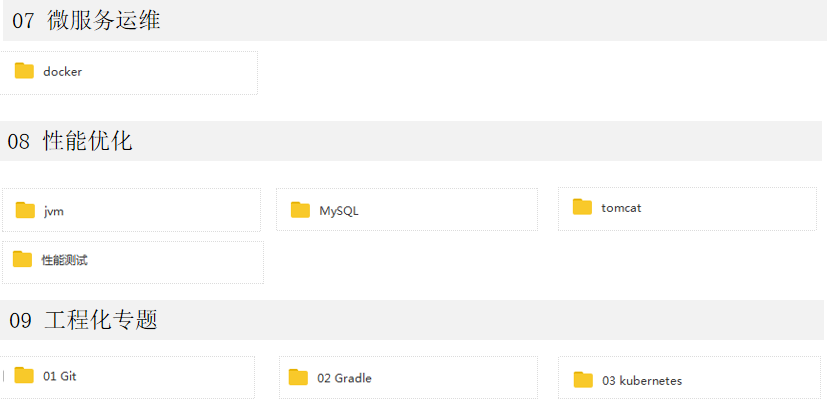Open the docker folder label
The height and width of the screenshot is (406, 840).
click(x=62, y=72)
